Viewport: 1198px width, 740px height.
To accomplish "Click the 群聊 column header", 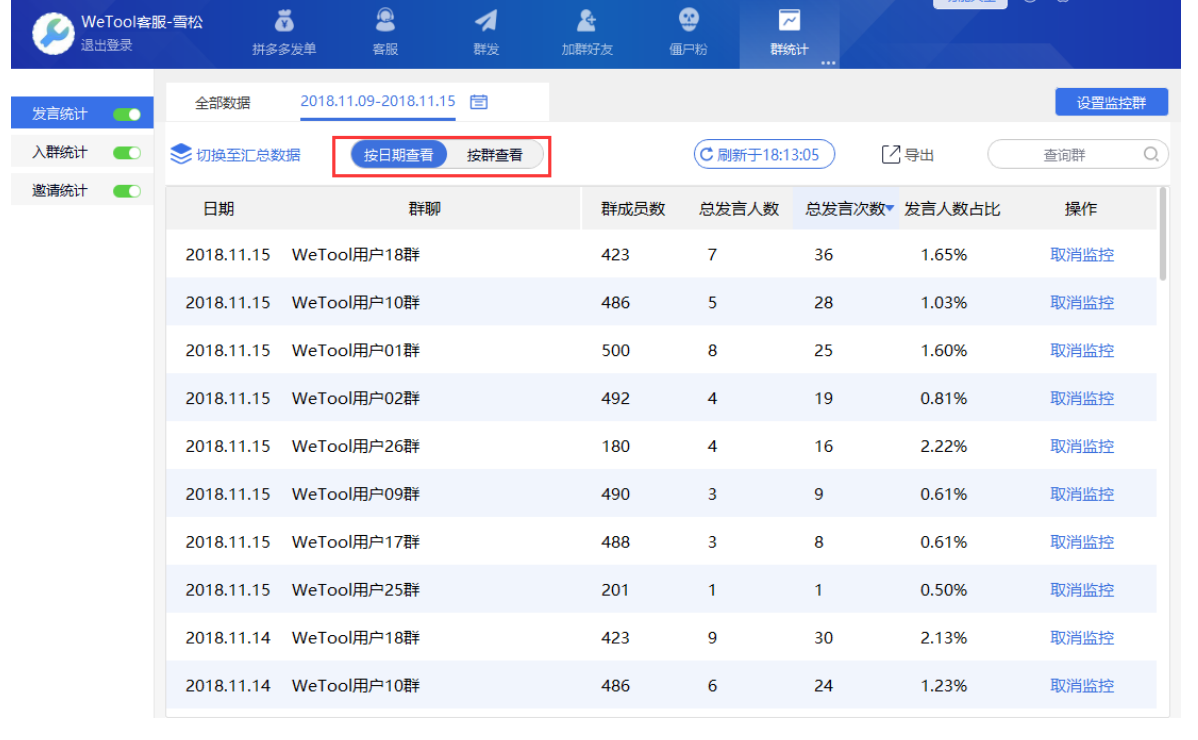I will pyautogui.click(x=424, y=208).
